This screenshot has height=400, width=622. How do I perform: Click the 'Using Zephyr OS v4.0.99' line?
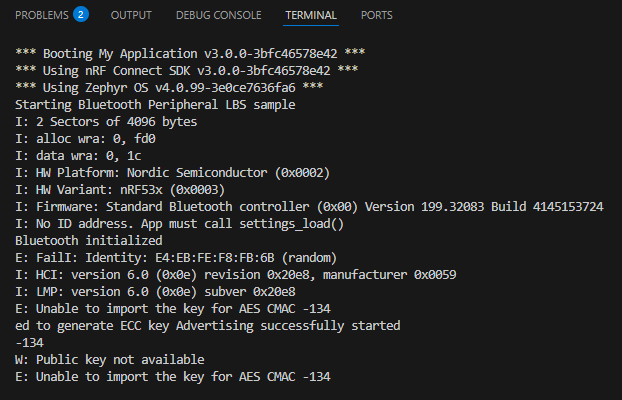(169, 88)
